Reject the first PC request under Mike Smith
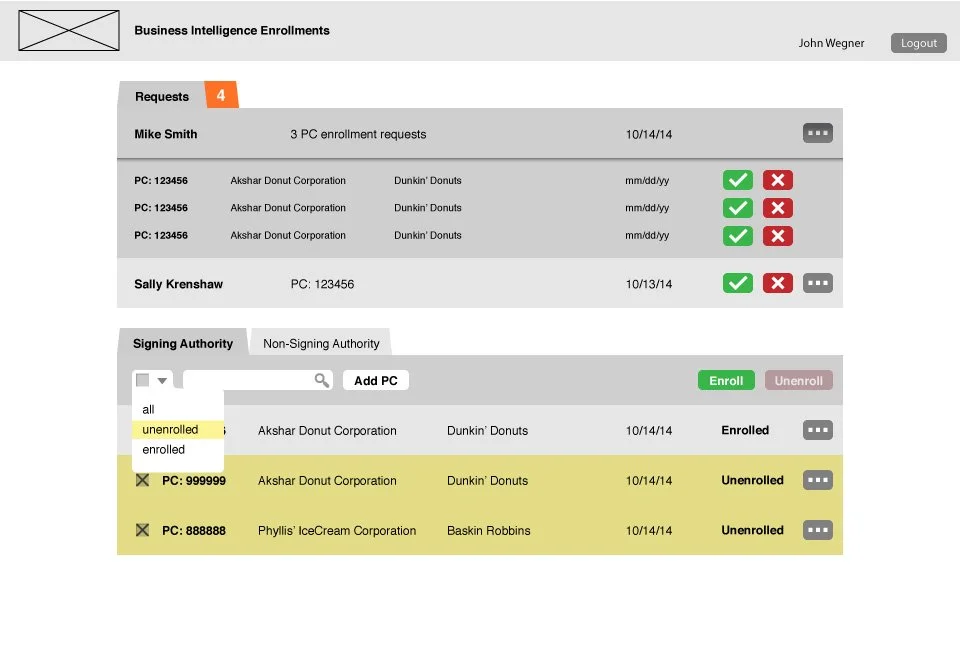 778,180
